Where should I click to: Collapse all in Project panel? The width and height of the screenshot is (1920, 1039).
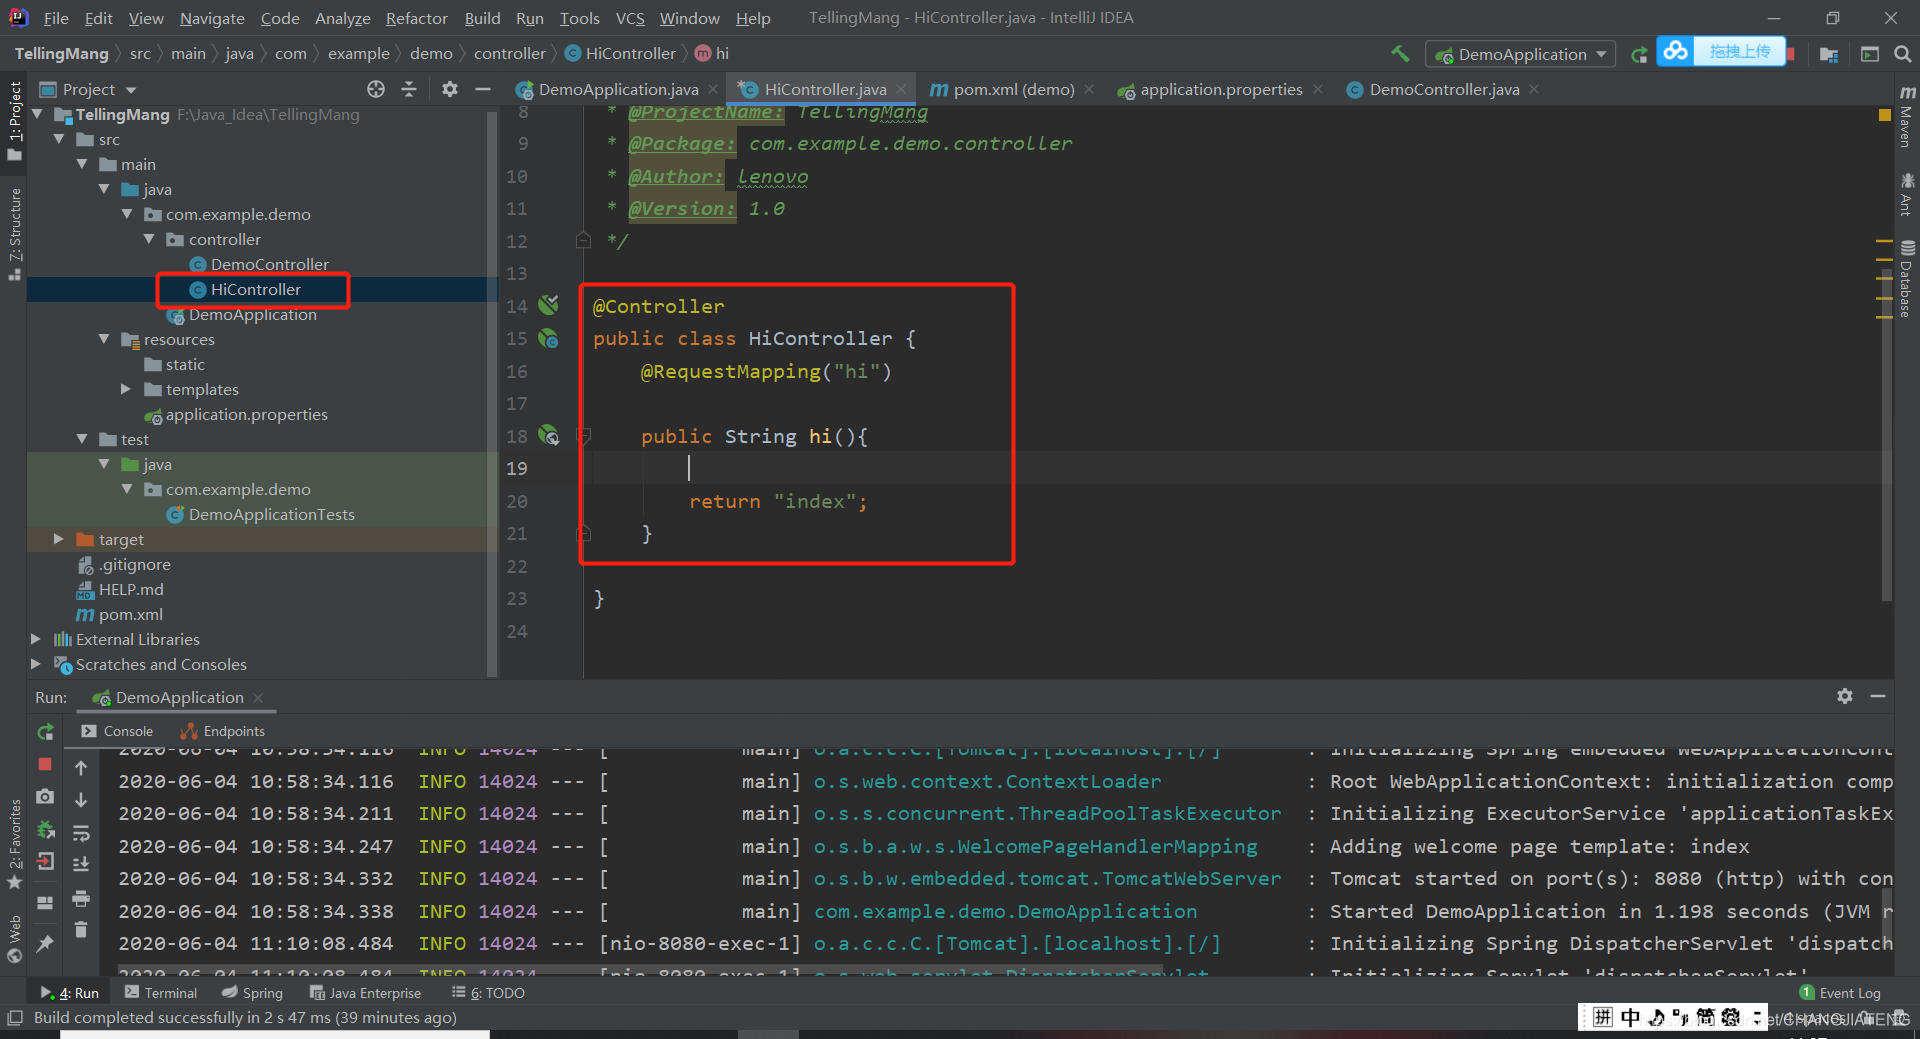point(409,89)
